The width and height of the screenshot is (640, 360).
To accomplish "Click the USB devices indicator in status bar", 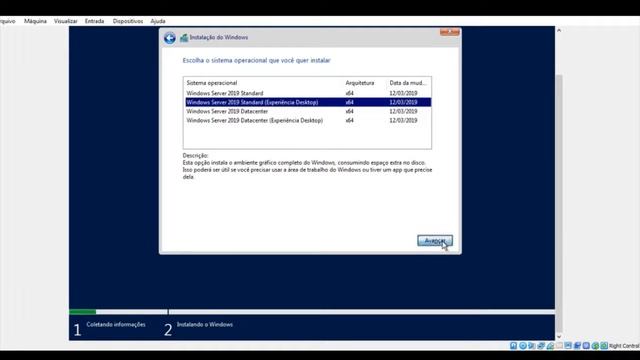I will (550, 346).
